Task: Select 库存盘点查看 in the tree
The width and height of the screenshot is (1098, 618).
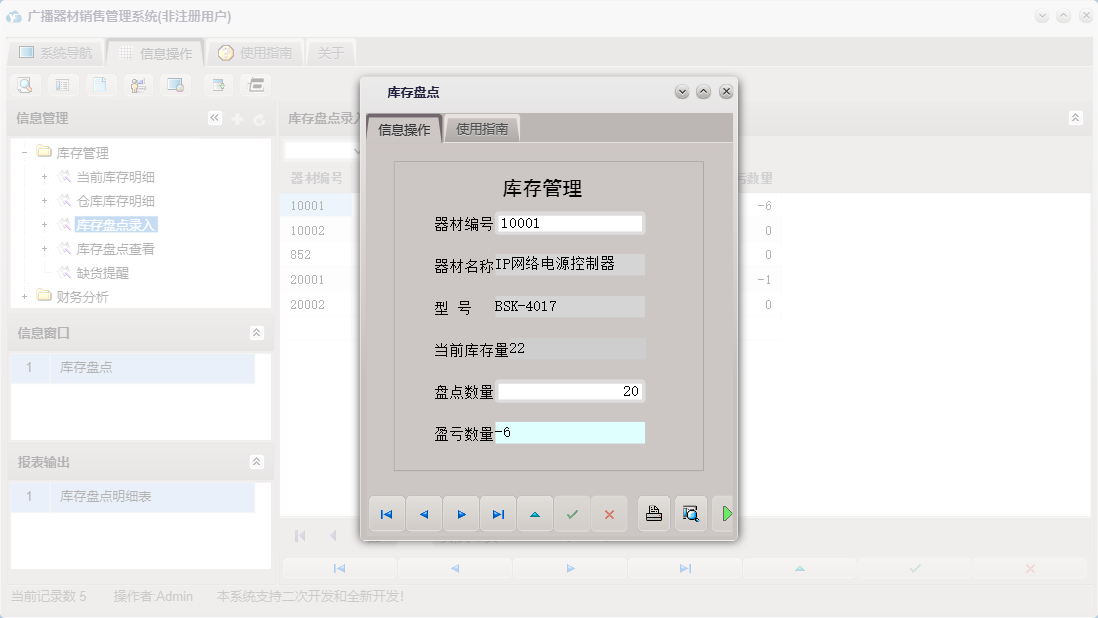Action: 113,249
